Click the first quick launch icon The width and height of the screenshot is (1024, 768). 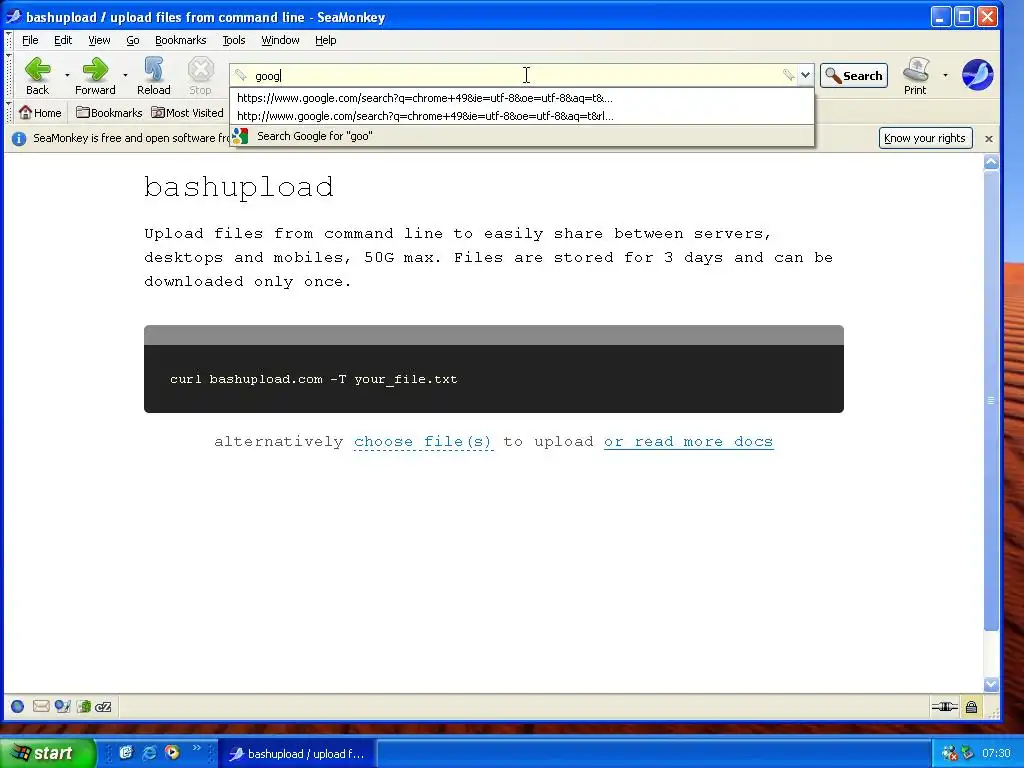126,752
